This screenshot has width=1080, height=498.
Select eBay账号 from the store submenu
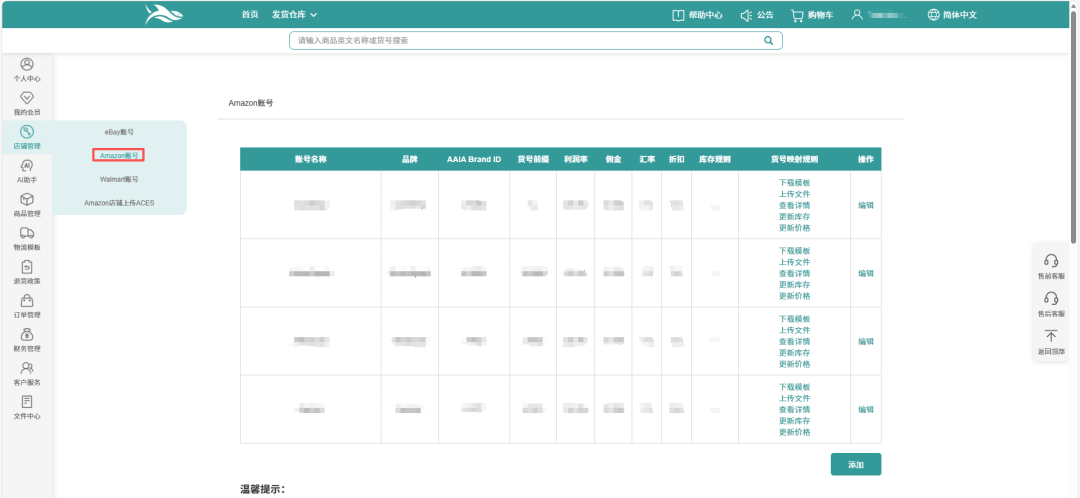[119, 132]
